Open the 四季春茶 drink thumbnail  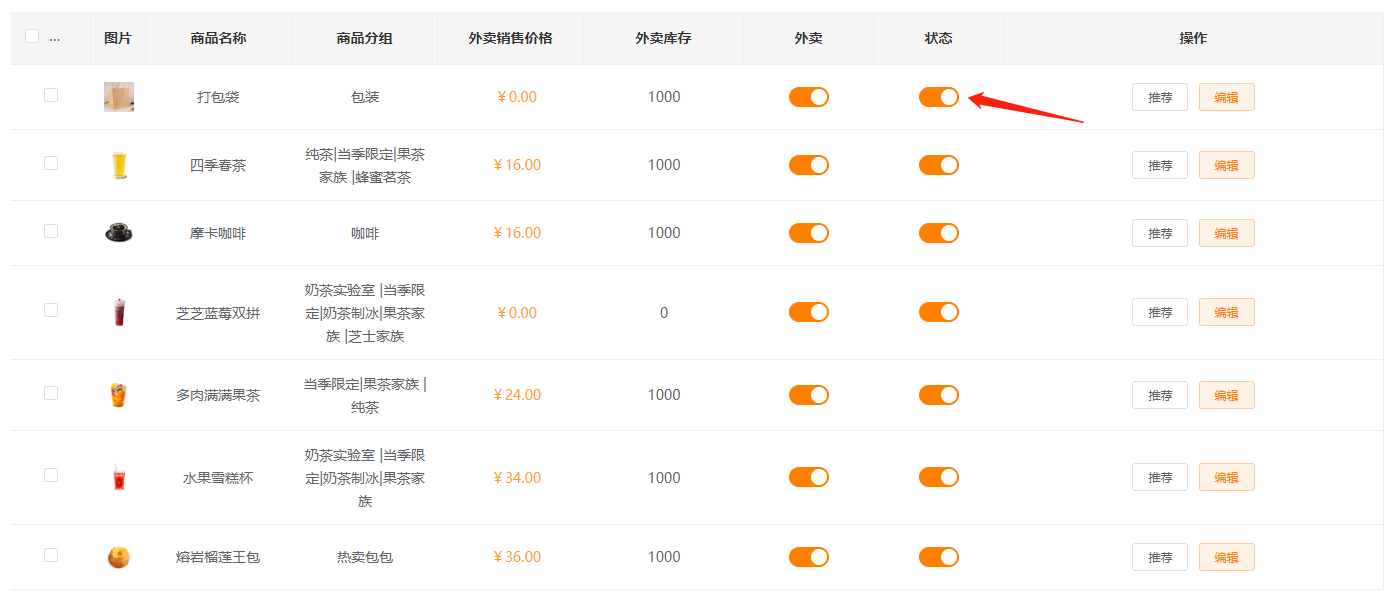click(x=119, y=165)
